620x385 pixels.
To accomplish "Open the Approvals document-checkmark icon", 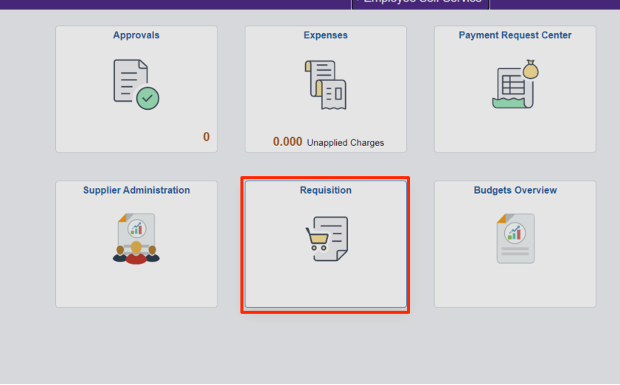I will 136,84.
